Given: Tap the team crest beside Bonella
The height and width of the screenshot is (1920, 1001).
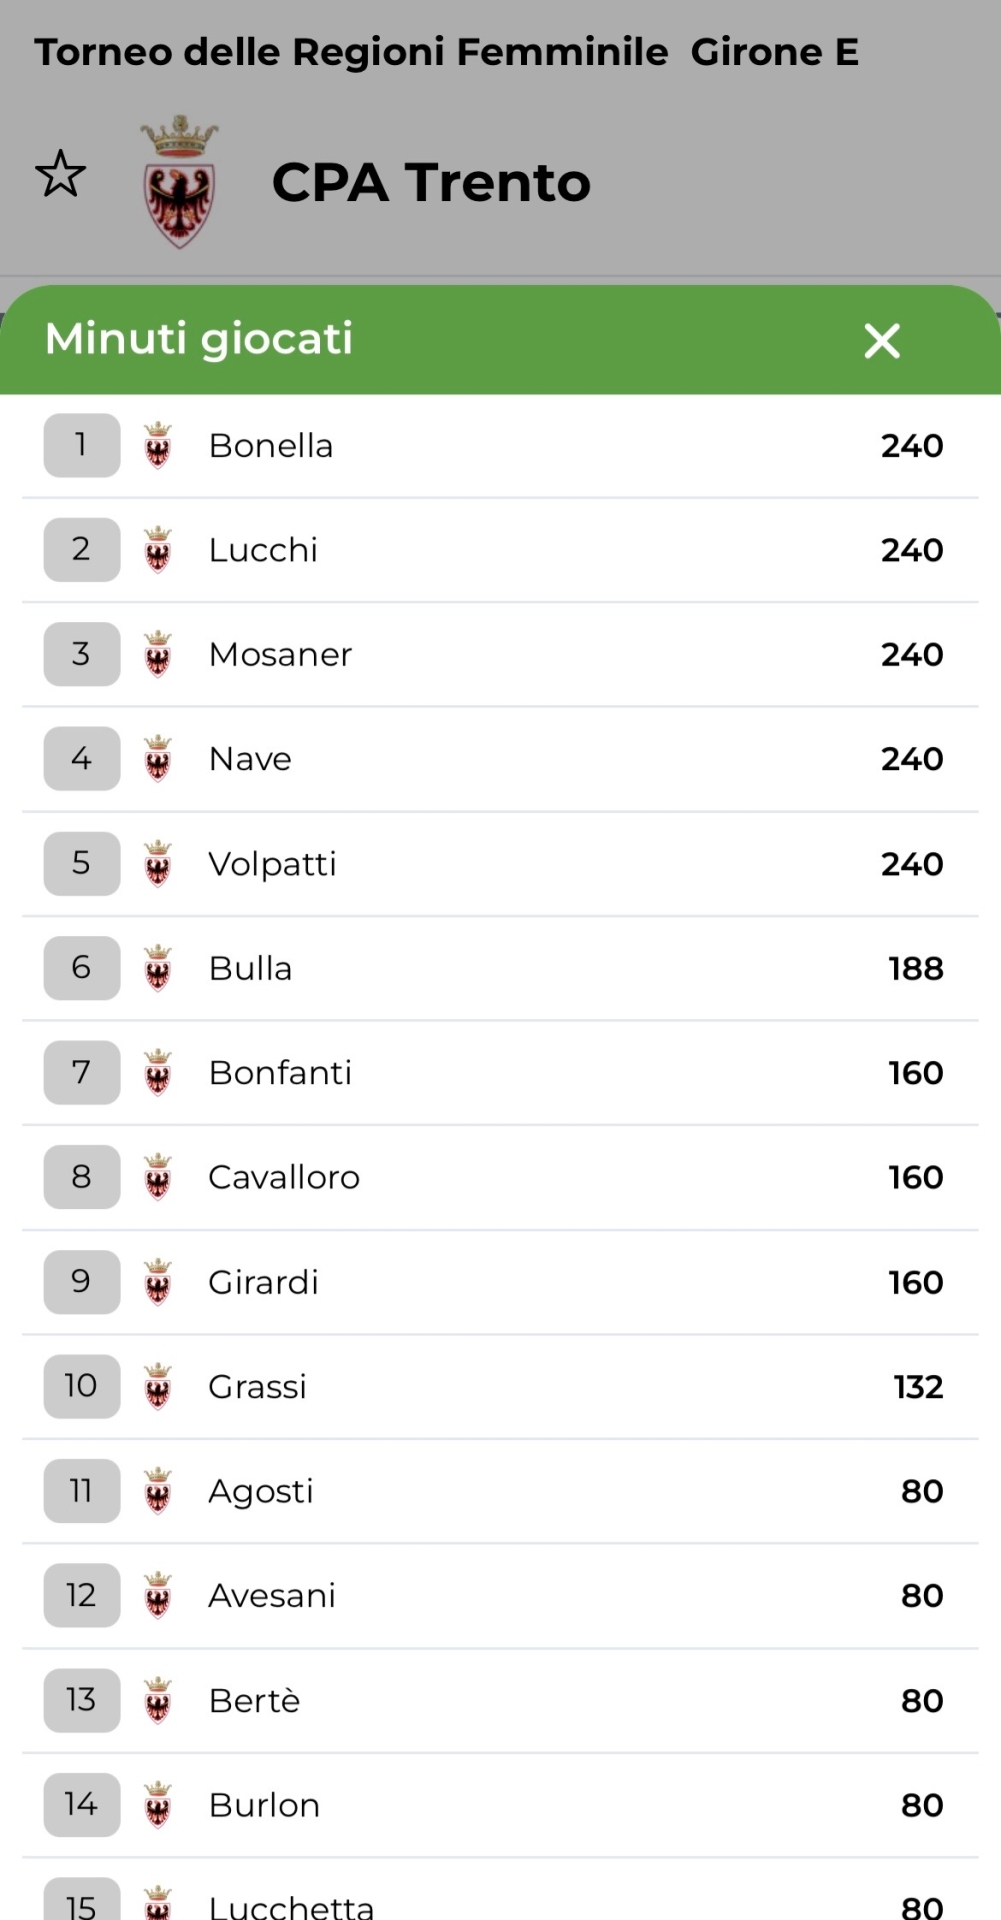Looking at the screenshot, I should point(158,446).
